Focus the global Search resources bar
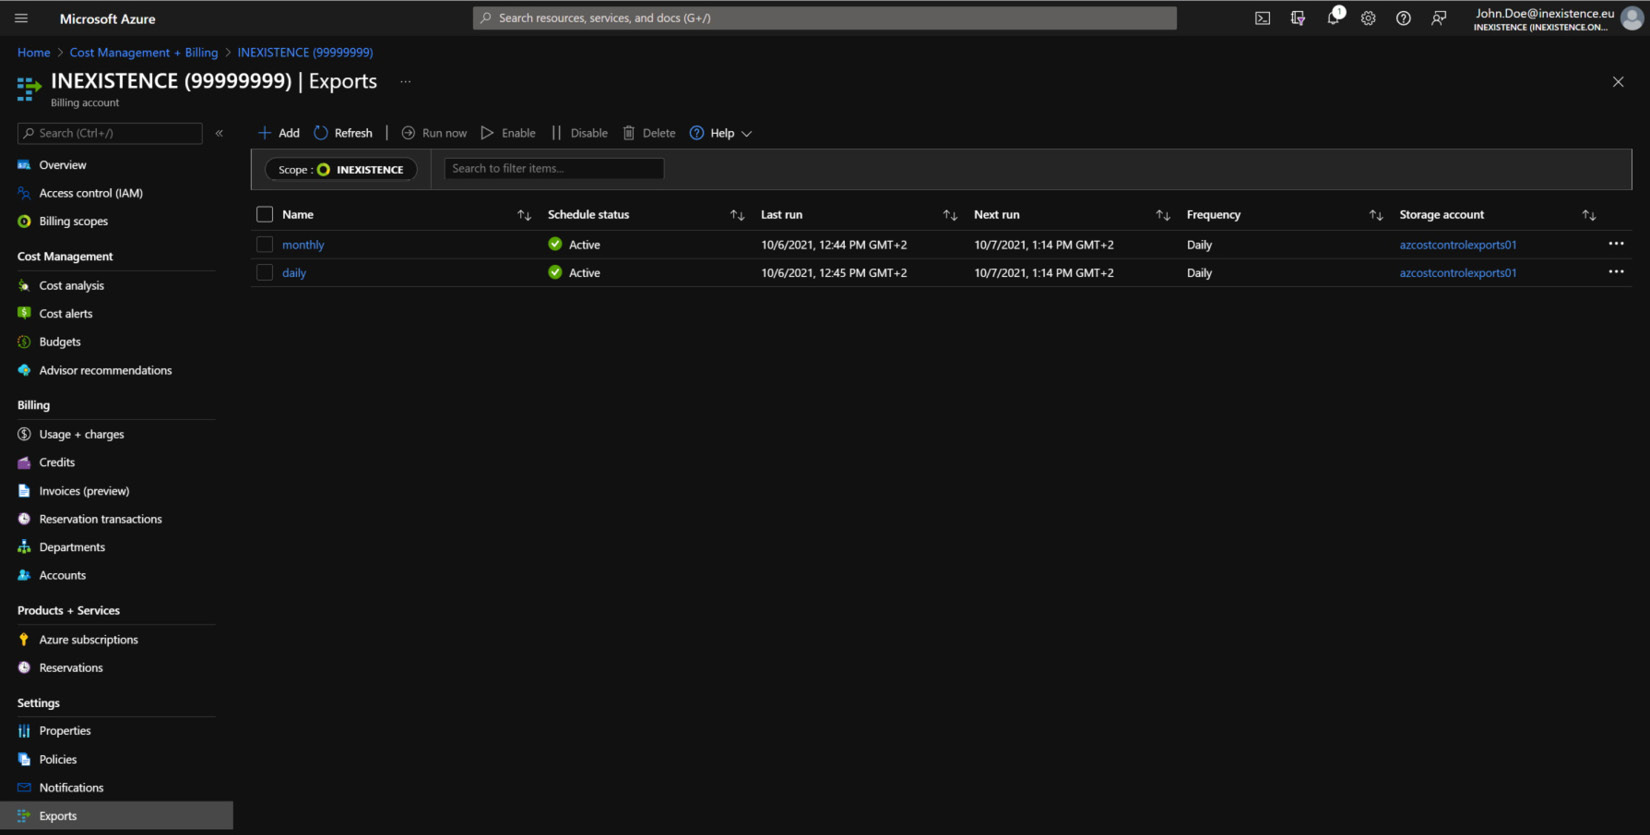 (825, 18)
